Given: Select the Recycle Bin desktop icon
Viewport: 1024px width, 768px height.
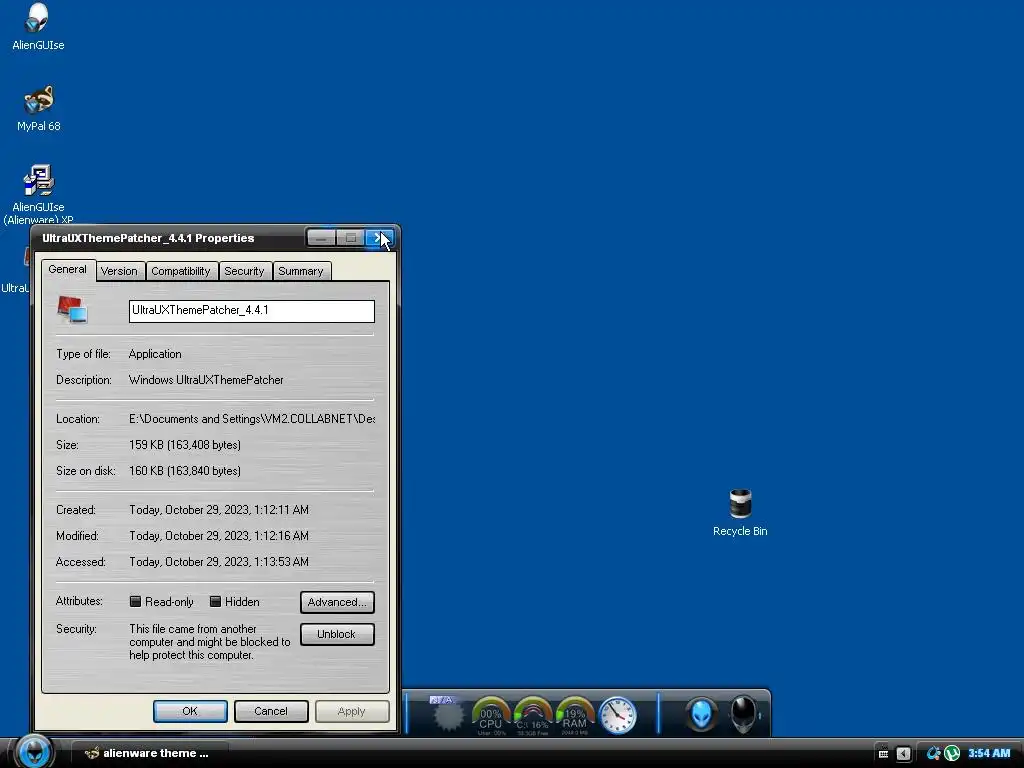Looking at the screenshot, I should (x=740, y=513).
